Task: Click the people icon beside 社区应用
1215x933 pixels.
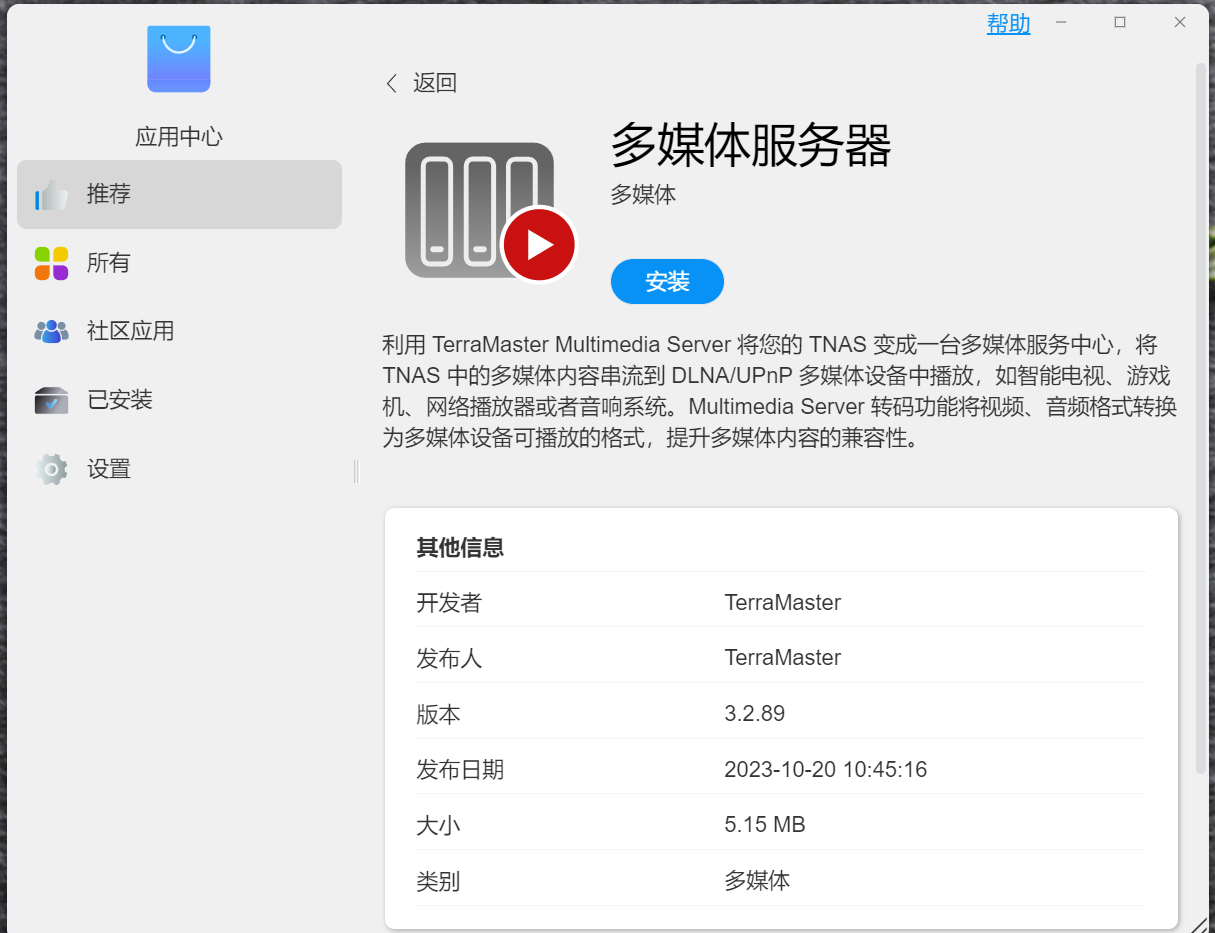Action: point(52,331)
